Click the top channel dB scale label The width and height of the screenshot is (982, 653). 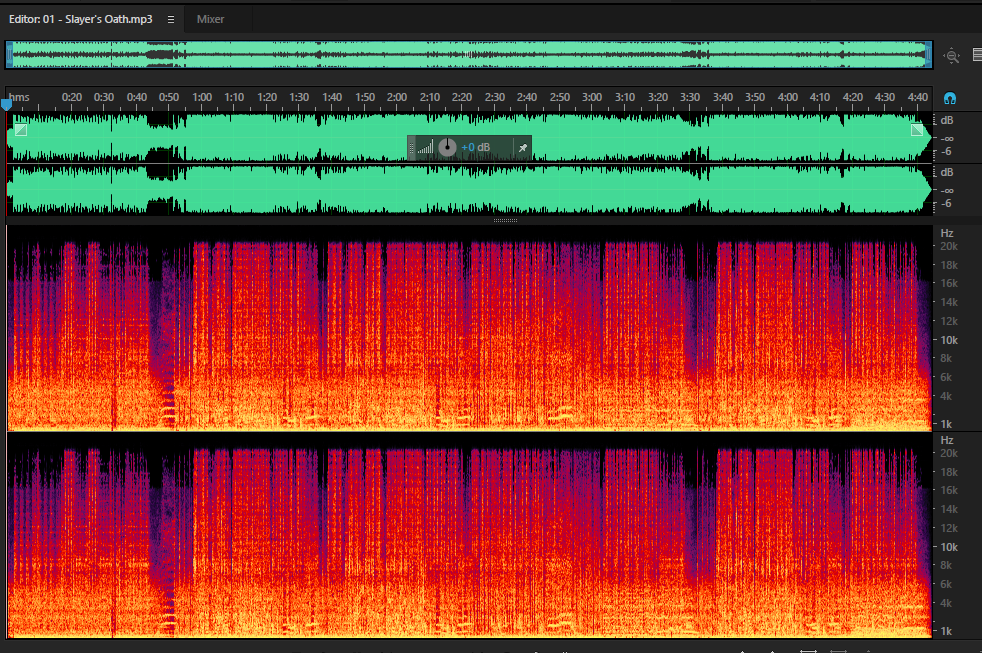pyautogui.click(x=947, y=120)
